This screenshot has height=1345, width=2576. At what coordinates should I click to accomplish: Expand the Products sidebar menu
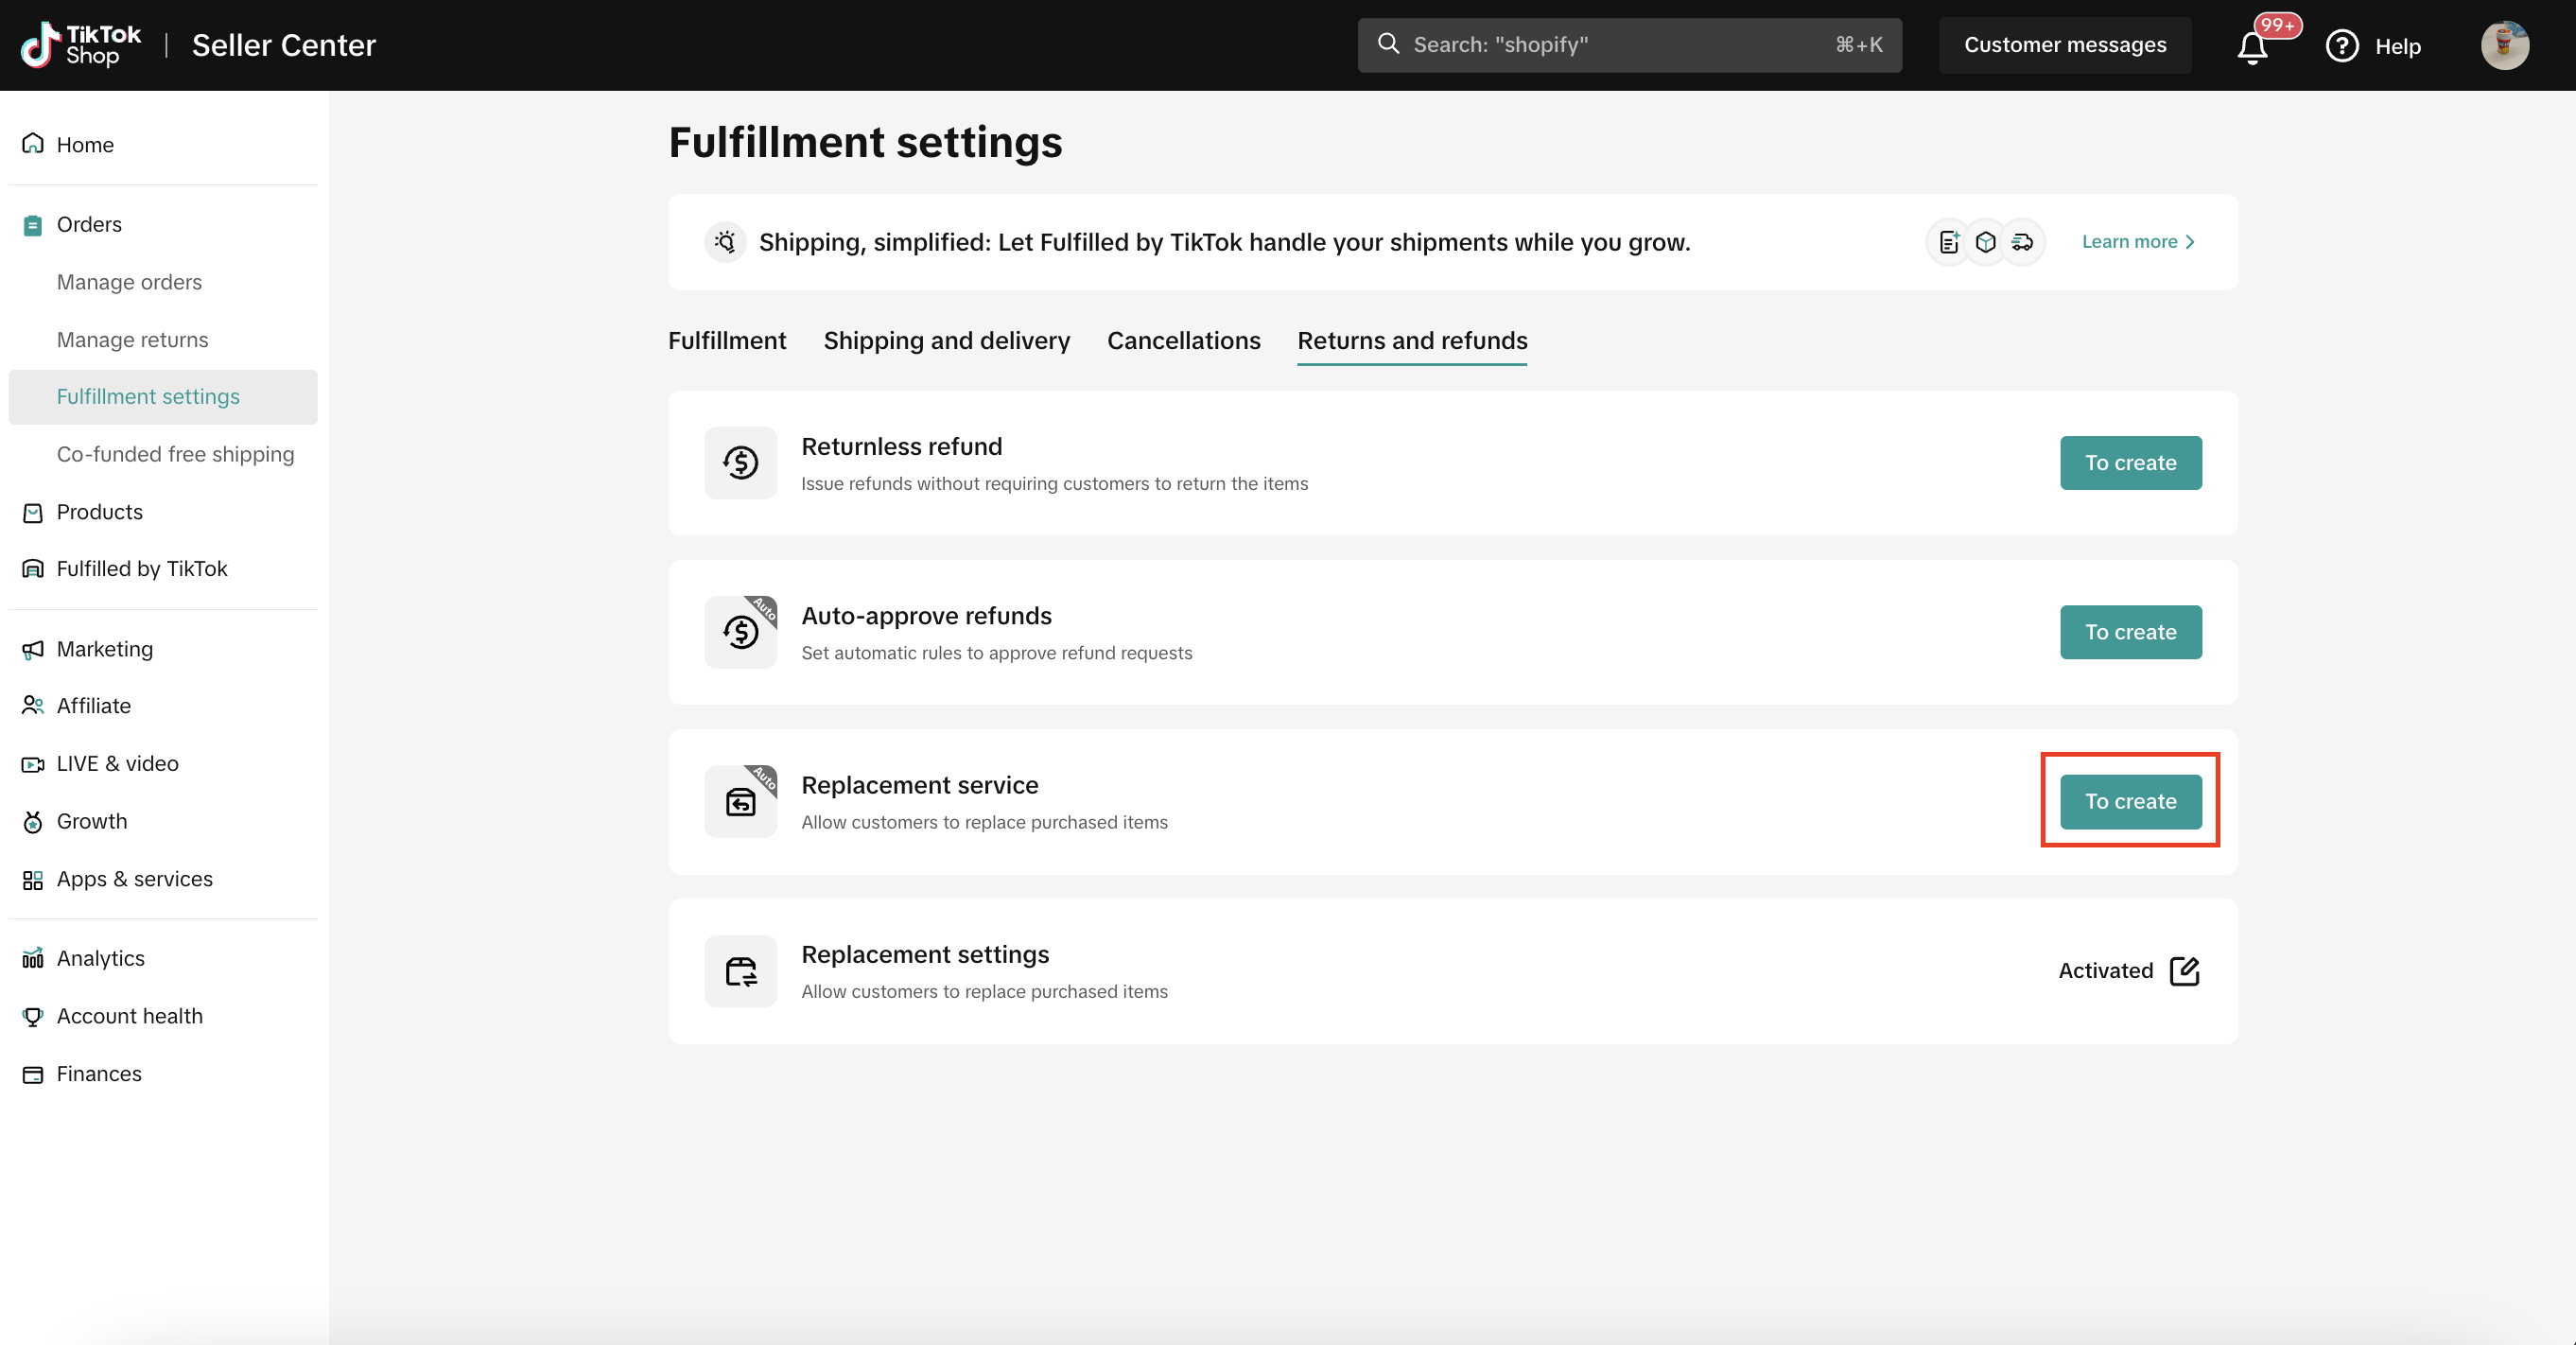[x=99, y=512]
